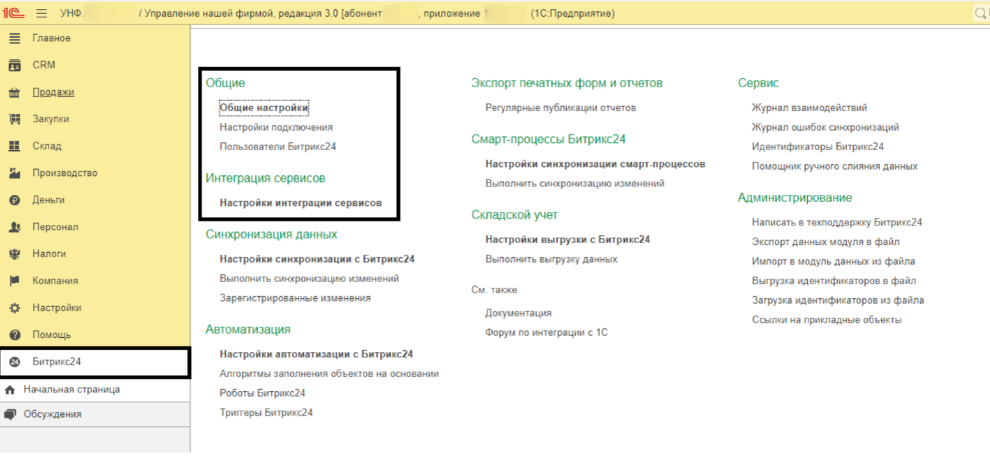
Task: Click the Производство factory icon
Action: [15, 173]
